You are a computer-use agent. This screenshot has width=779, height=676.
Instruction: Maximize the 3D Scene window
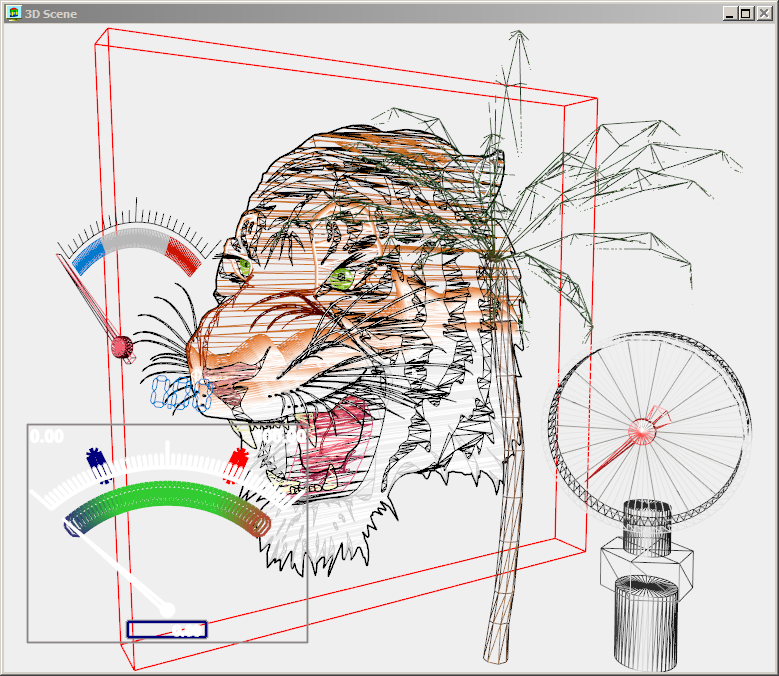[x=748, y=14]
